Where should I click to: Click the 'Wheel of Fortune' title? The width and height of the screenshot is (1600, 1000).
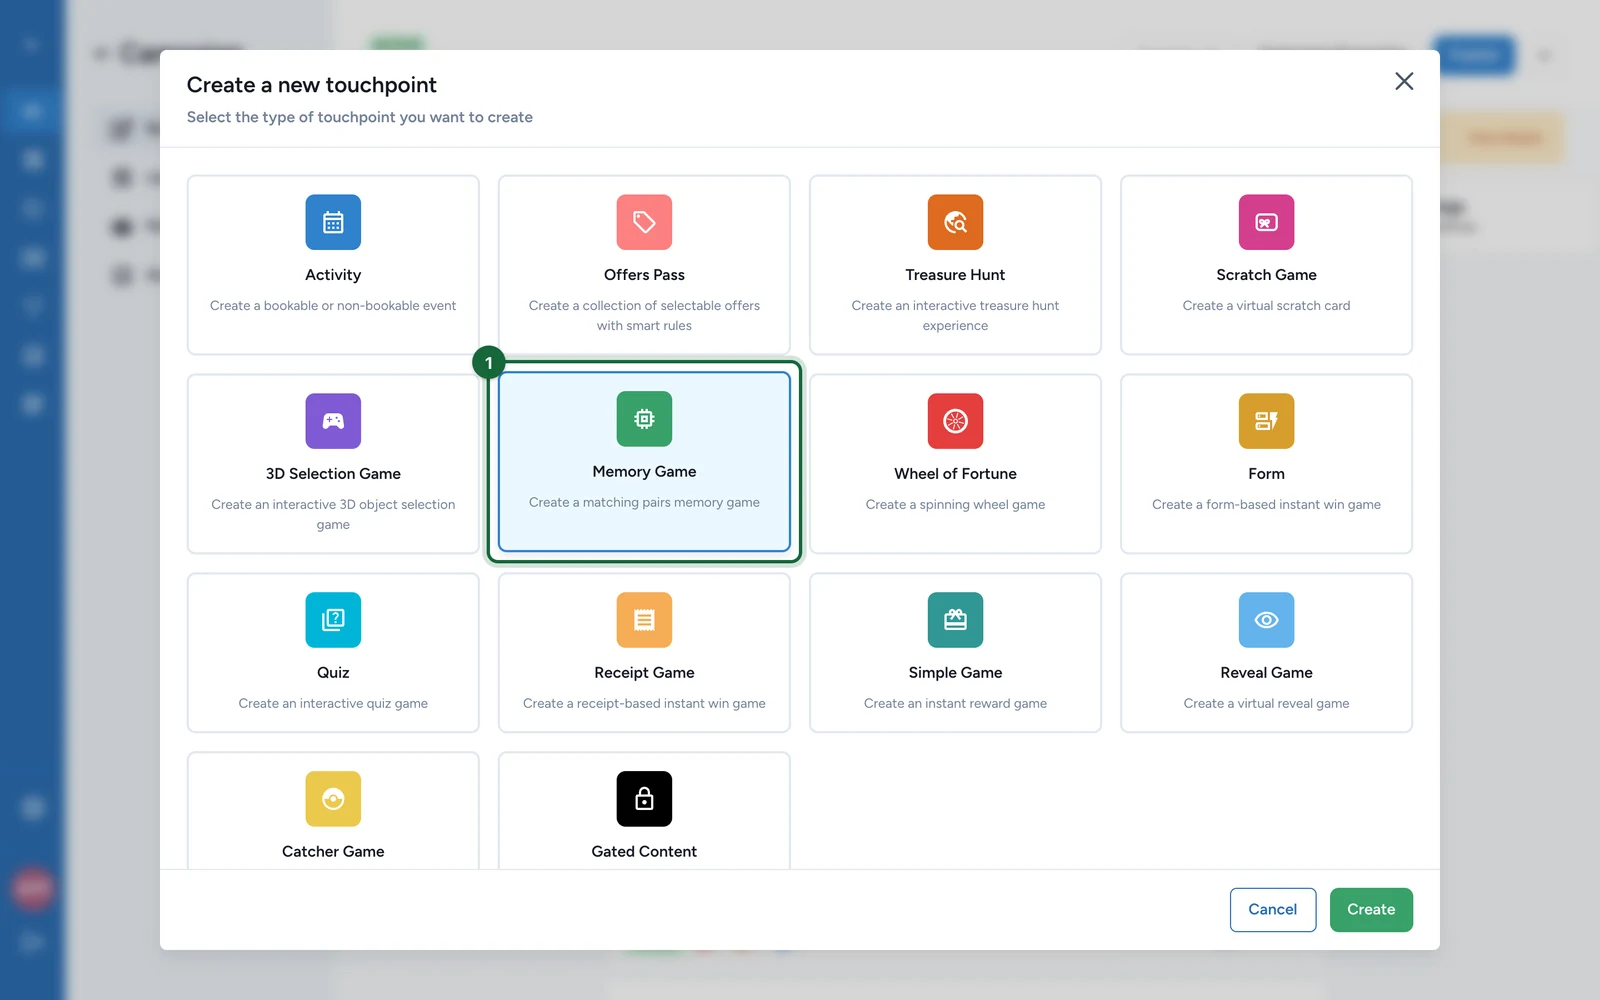tap(955, 474)
